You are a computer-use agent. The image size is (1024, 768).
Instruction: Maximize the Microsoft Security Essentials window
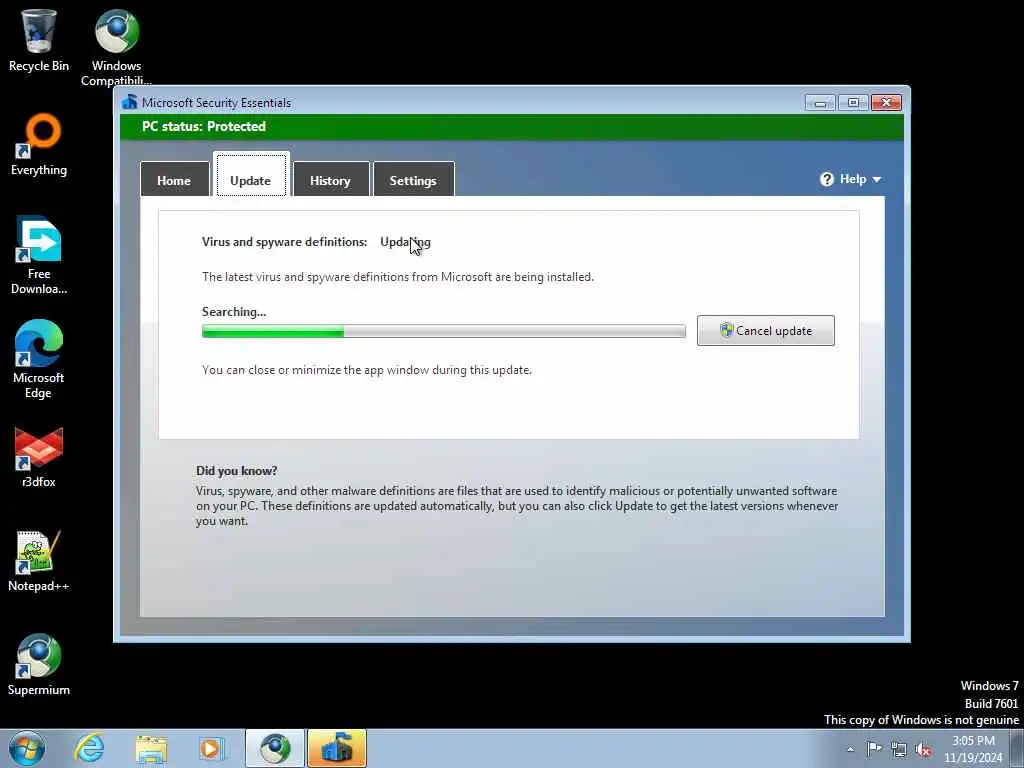pyautogui.click(x=853, y=103)
